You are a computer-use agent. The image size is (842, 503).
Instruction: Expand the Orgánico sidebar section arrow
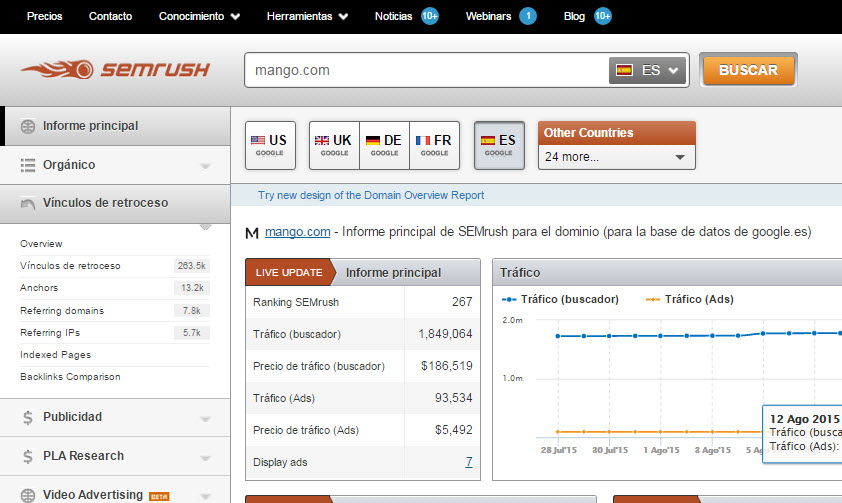click(205, 166)
